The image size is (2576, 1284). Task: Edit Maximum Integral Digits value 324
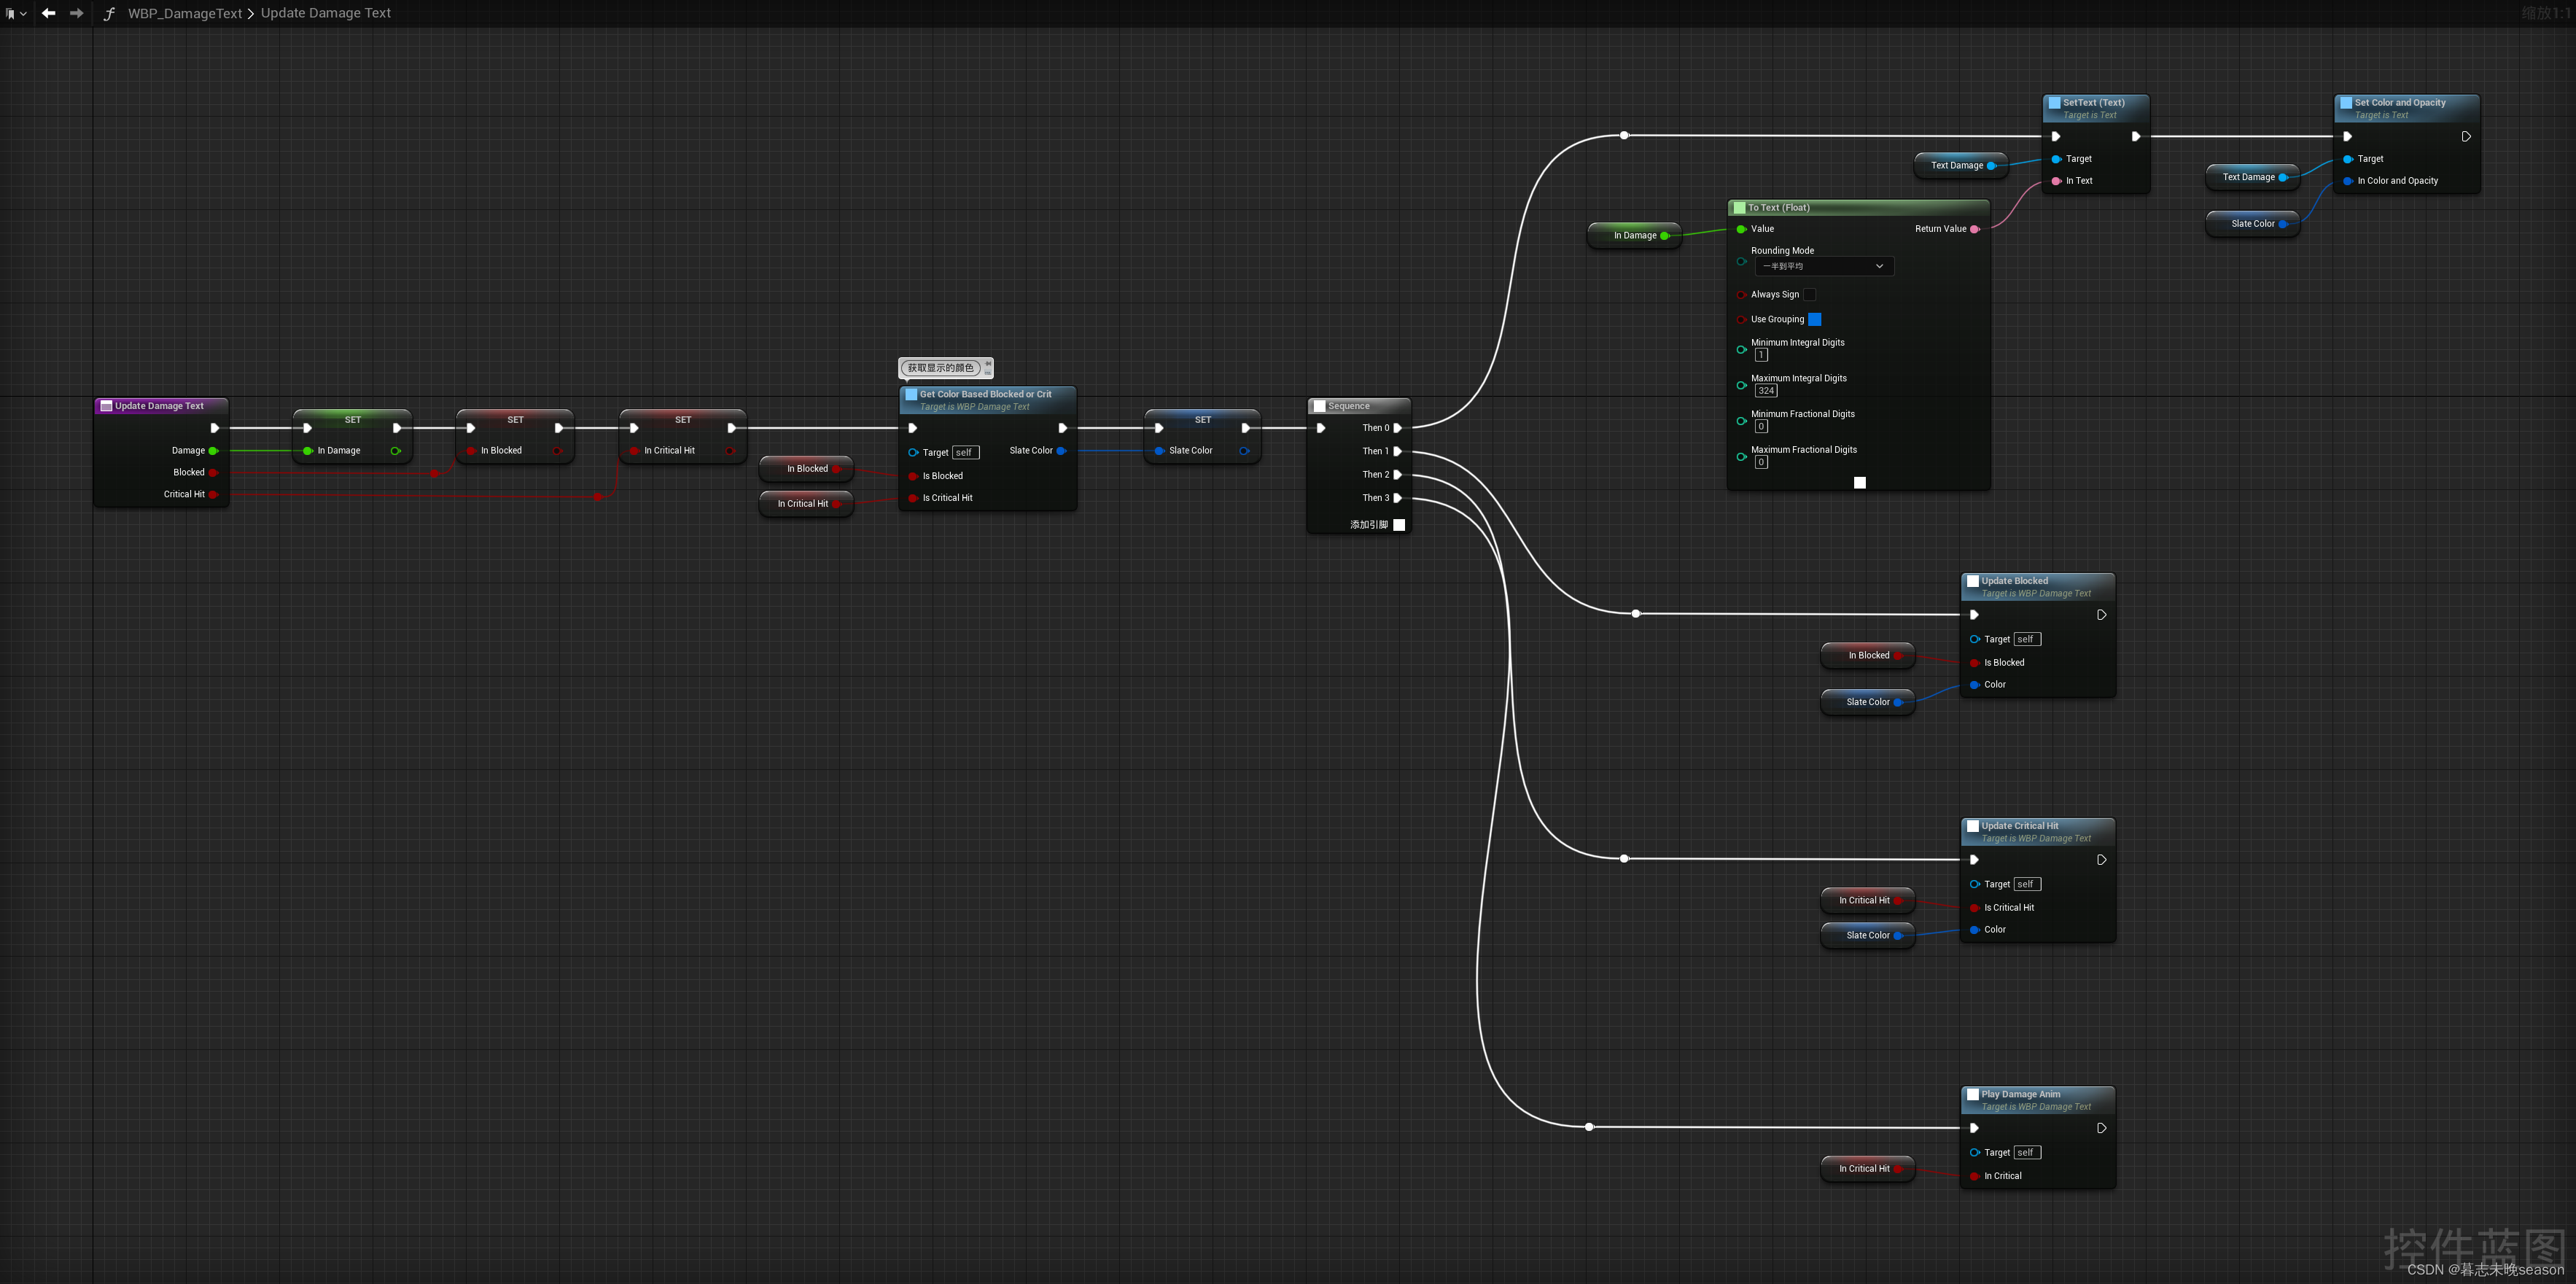(x=1766, y=391)
